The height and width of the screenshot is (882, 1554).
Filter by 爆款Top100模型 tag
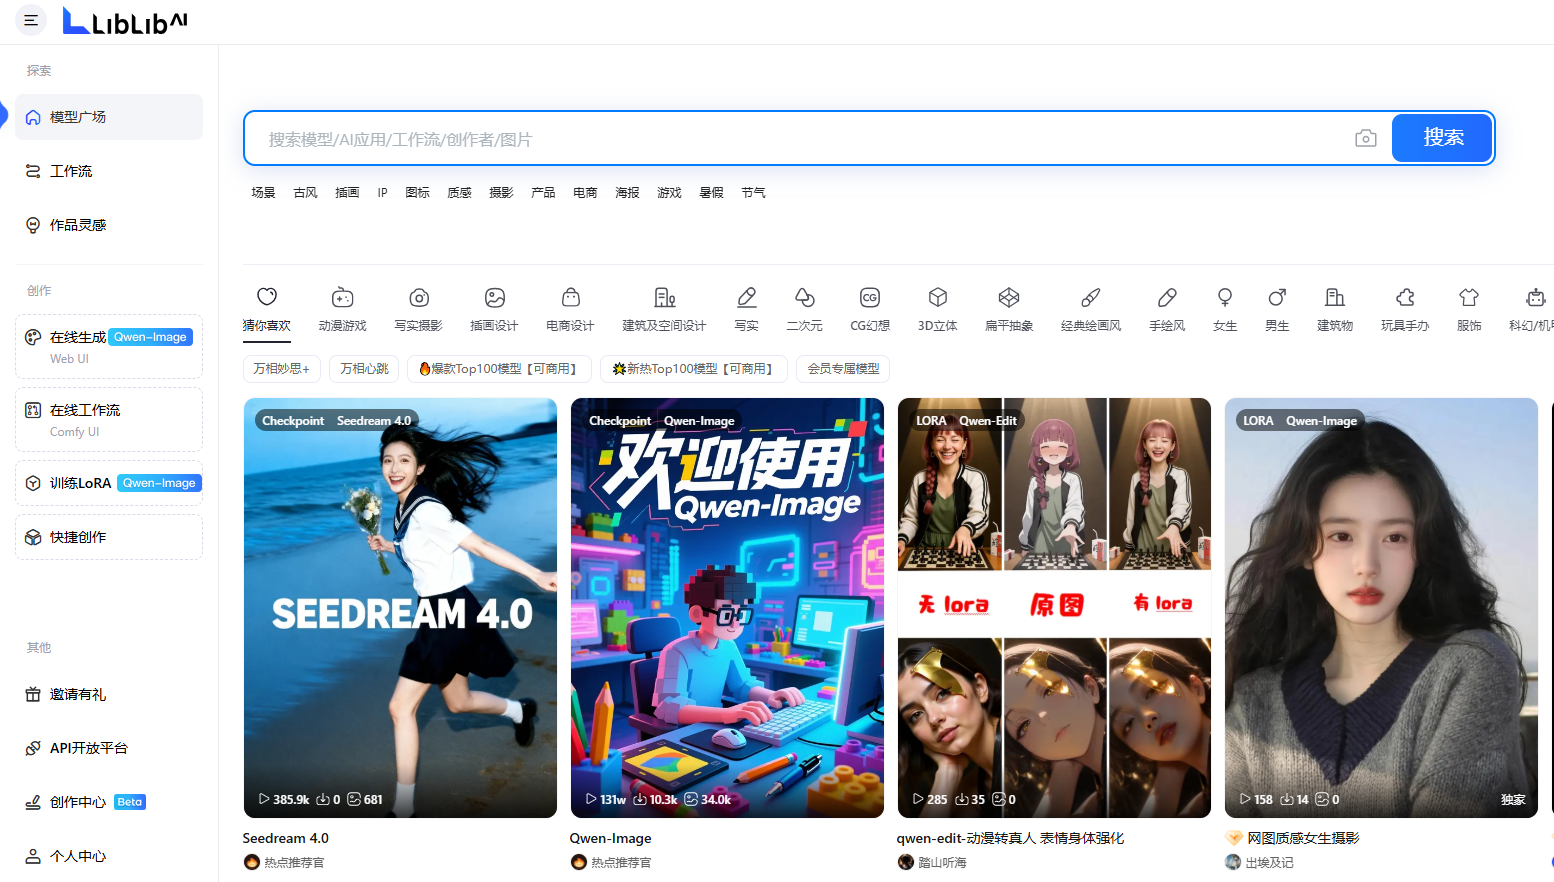tap(499, 369)
